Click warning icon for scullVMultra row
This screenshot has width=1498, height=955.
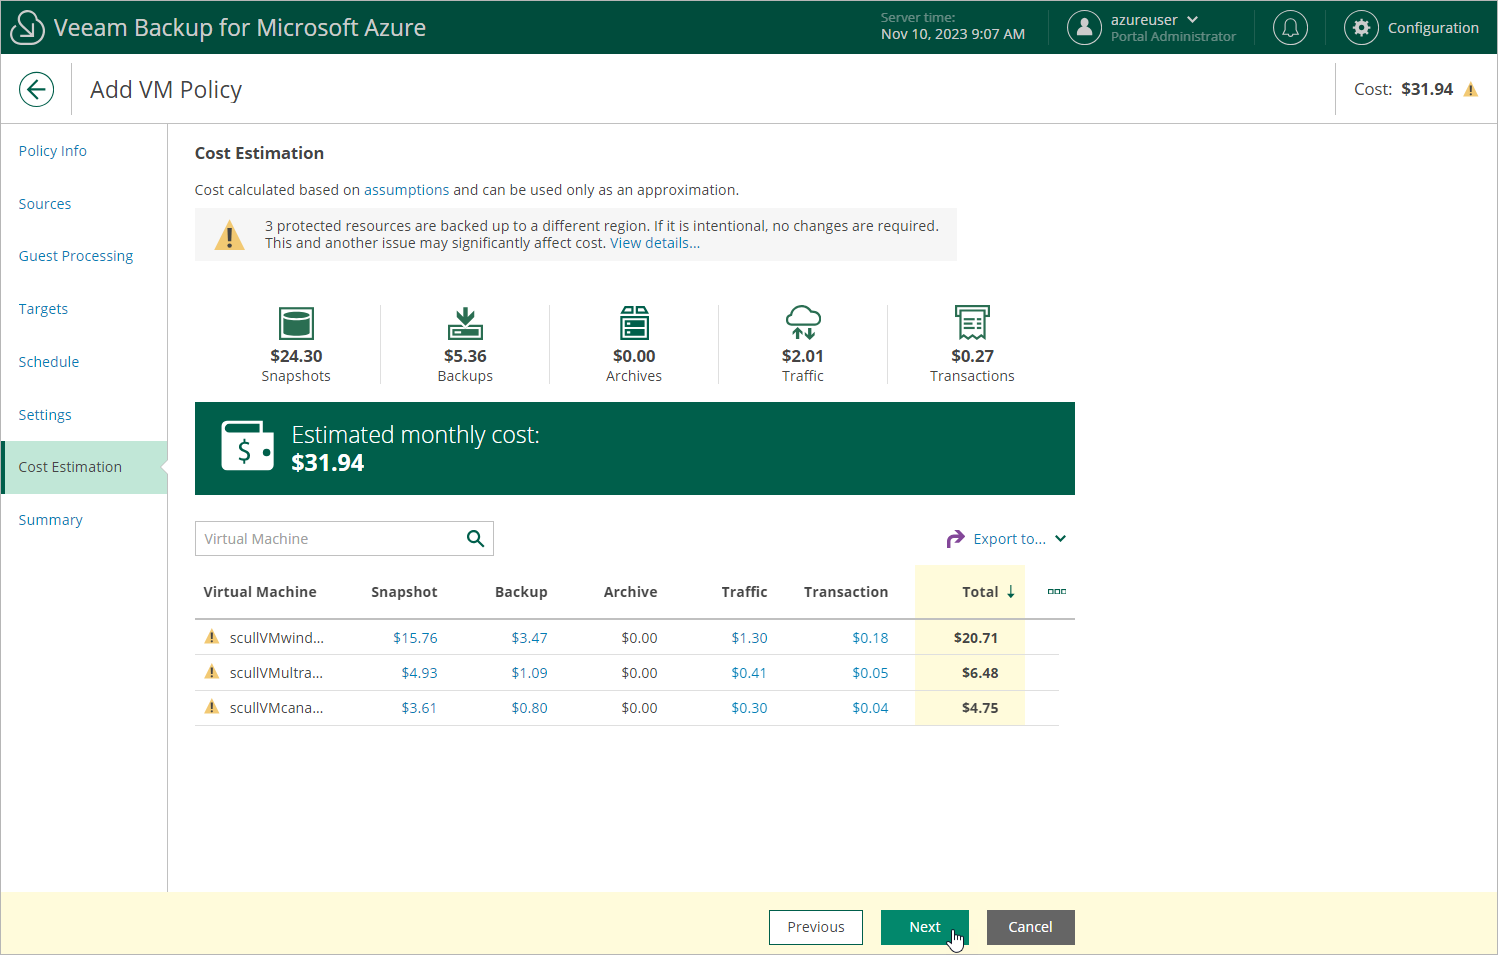212,672
